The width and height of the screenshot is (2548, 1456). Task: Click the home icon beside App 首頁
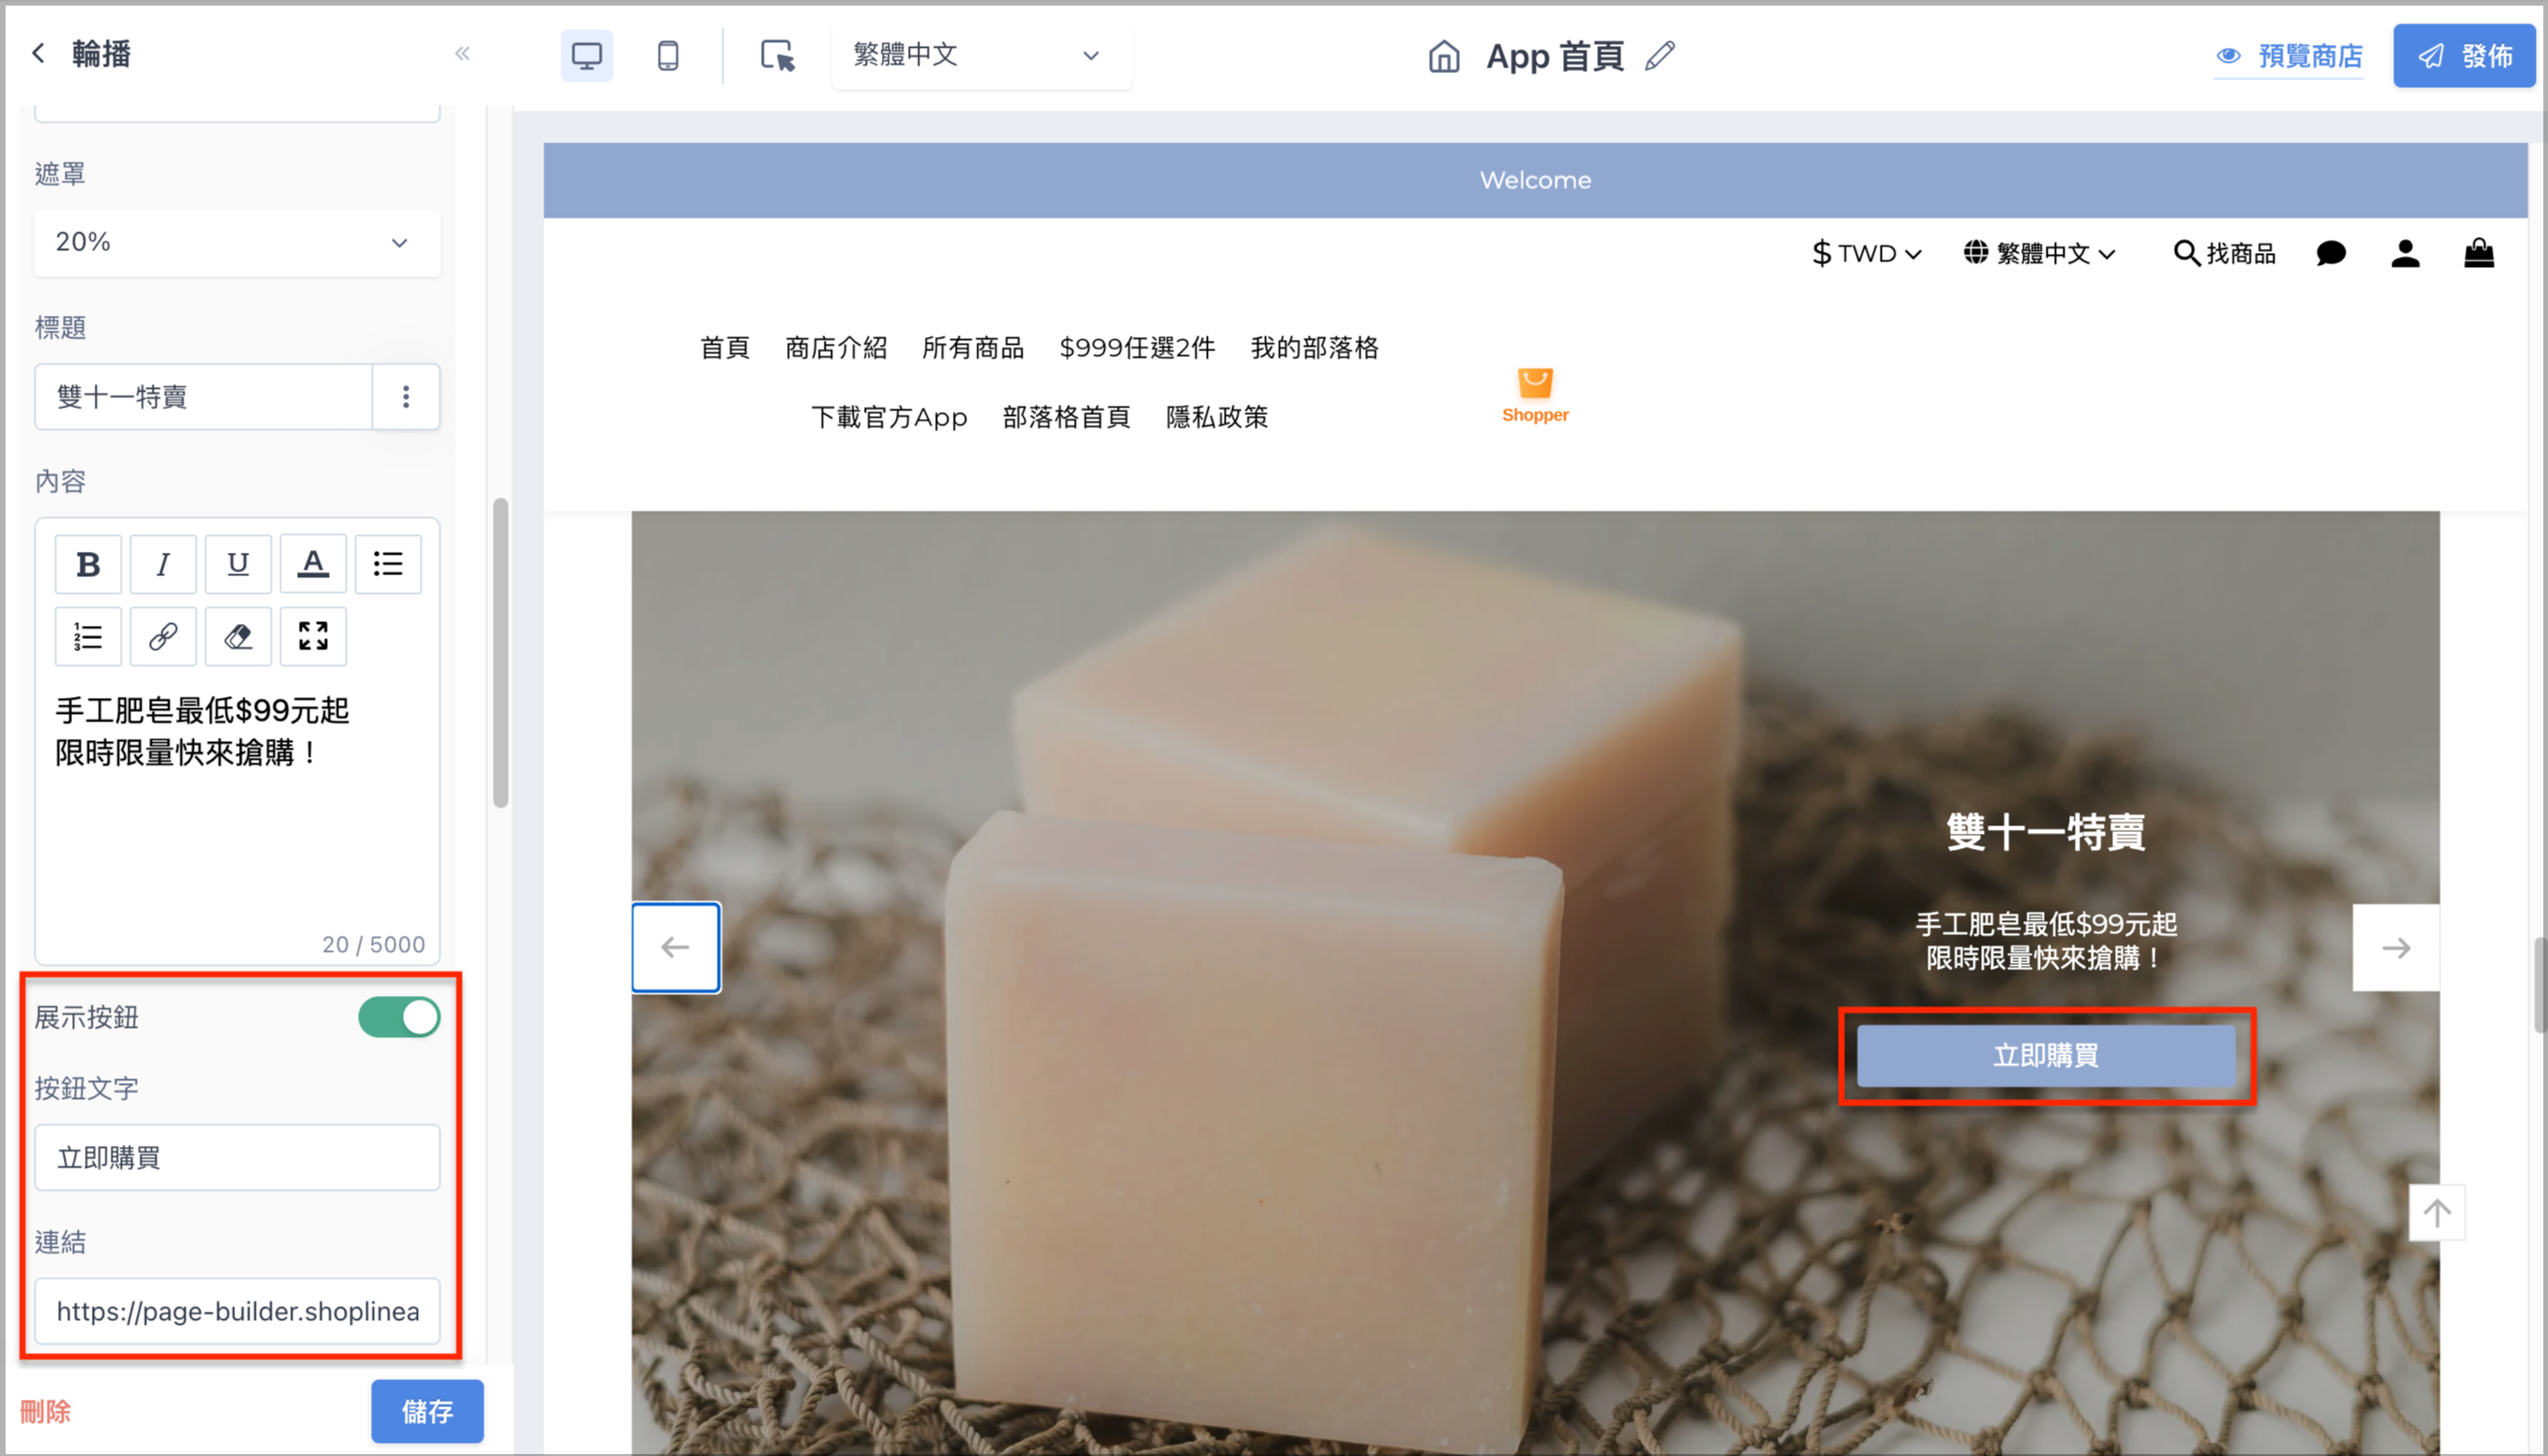pyautogui.click(x=1443, y=56)
